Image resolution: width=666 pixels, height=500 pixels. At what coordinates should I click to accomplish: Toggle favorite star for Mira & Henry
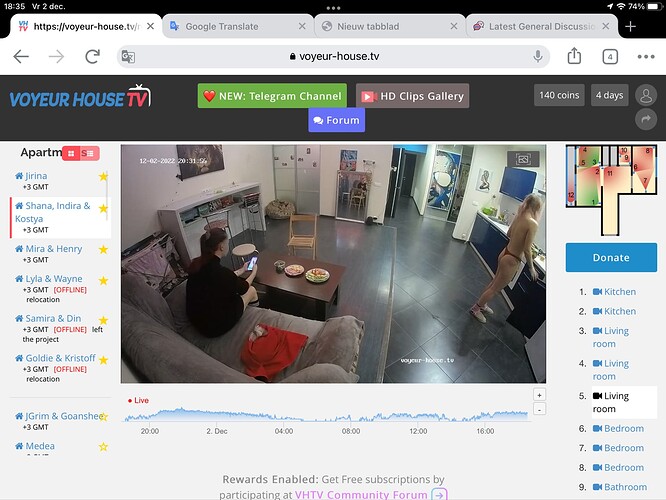tap(103, 249)
